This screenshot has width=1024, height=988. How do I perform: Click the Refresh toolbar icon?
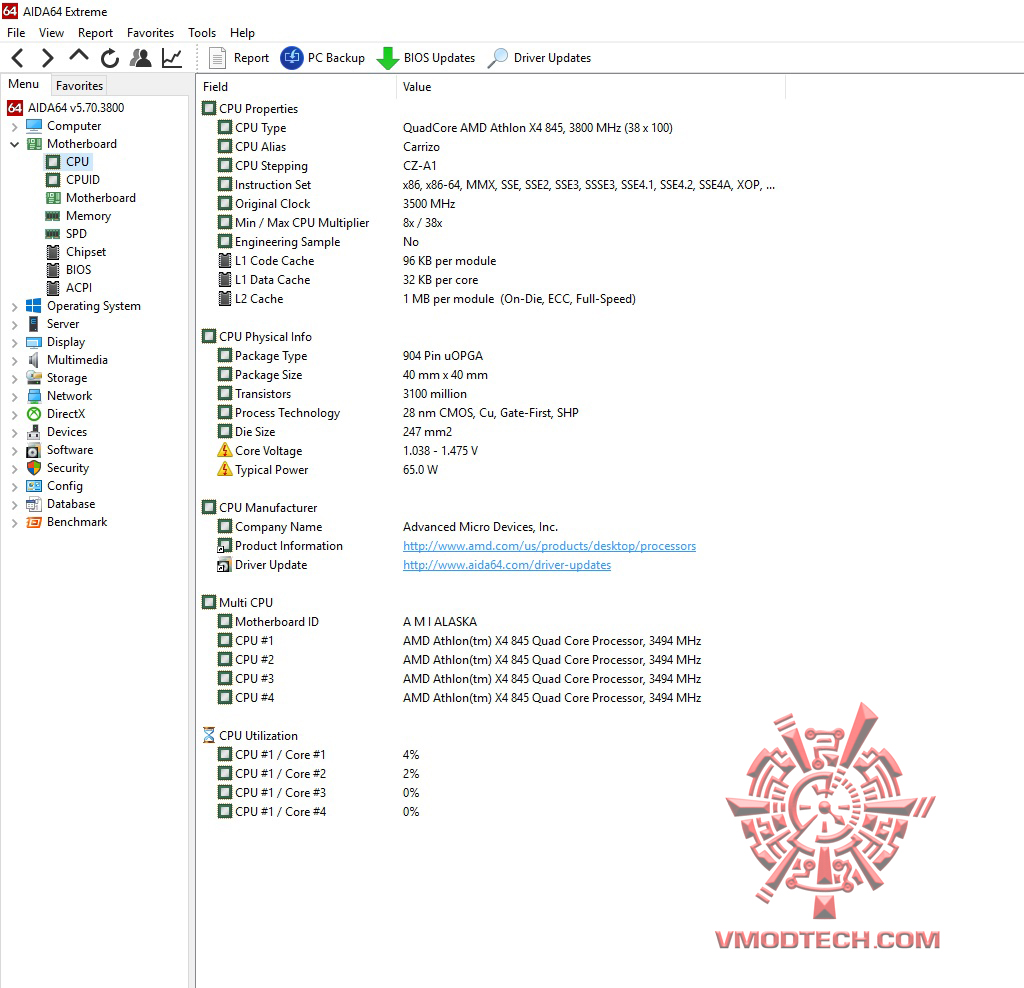tap(110, 58)
